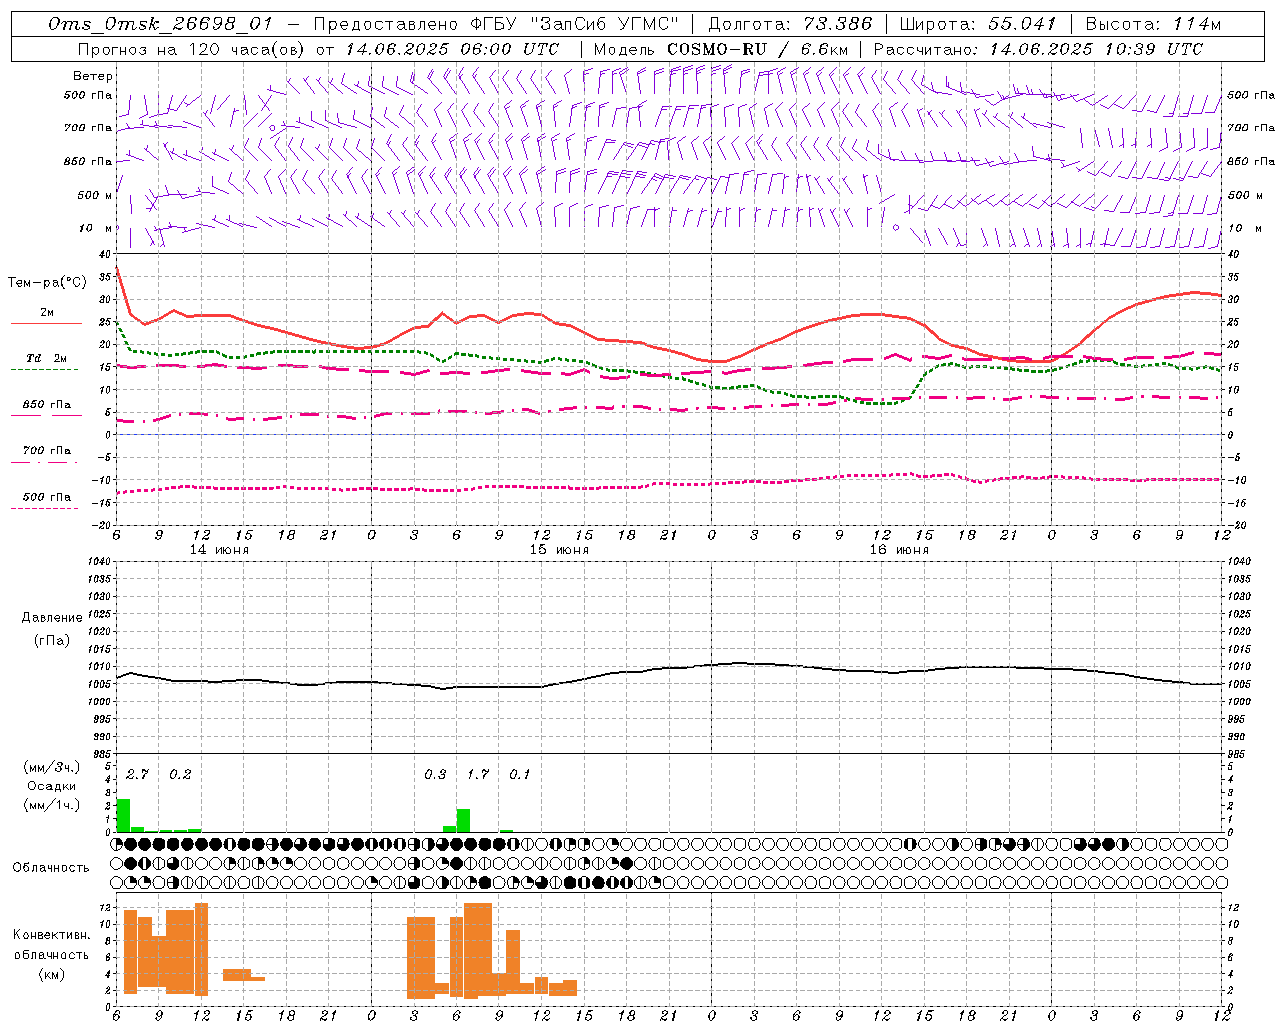The height and width of the screenshot is (1024, 1280).
Task: Click the Облачность row label
Action: click(x=51, y=868)
